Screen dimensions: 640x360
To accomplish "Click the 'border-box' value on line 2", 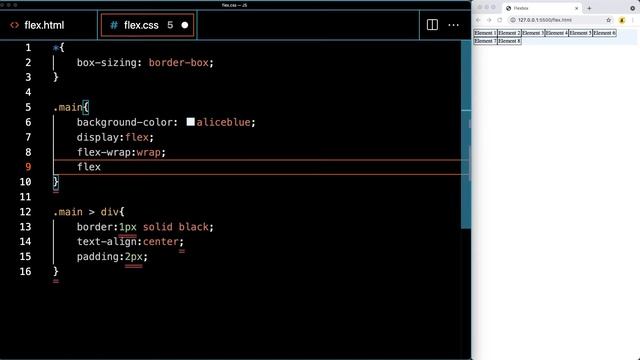I will click(178, 62).
